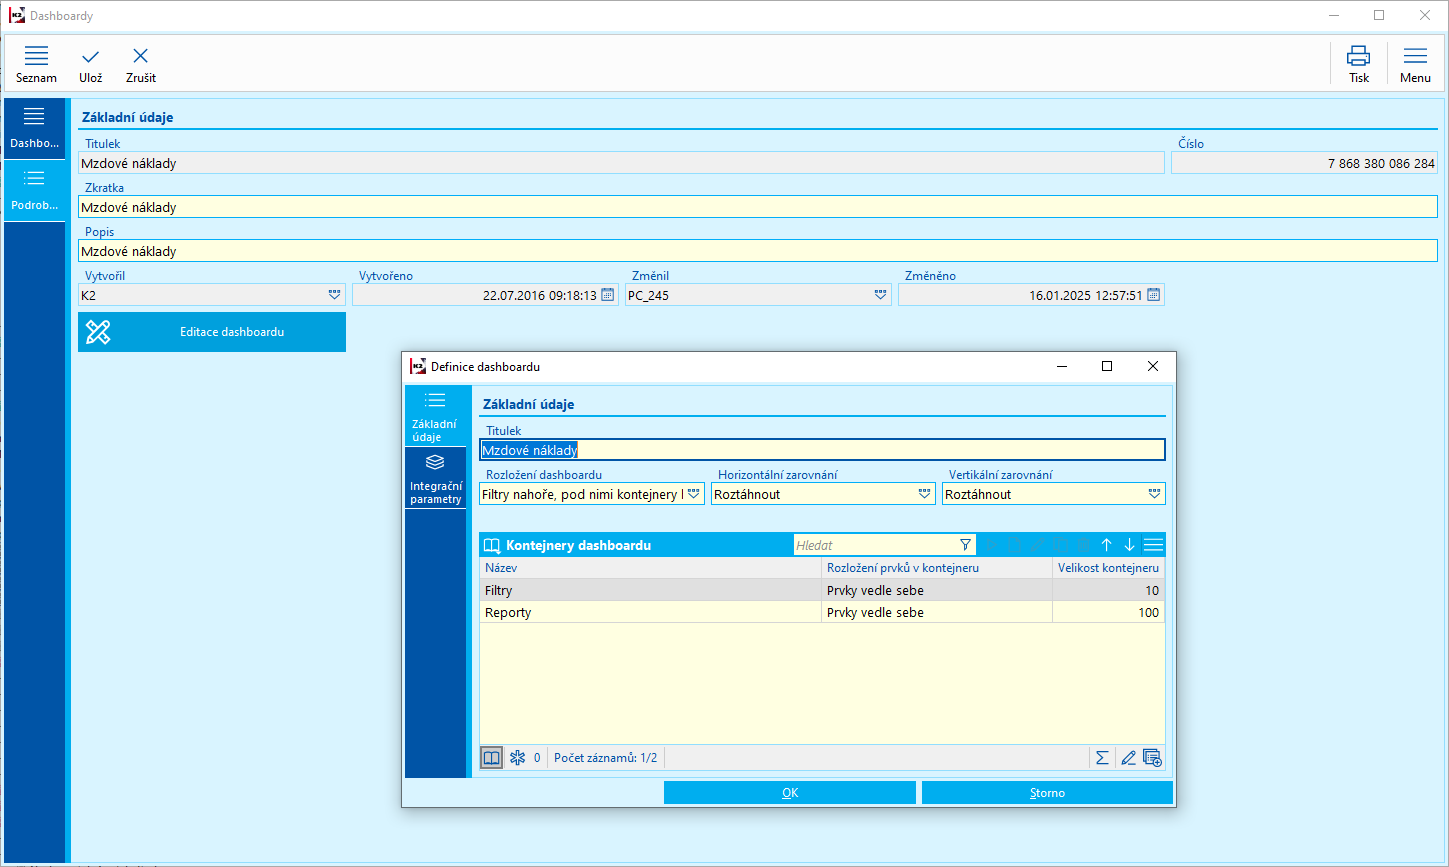This screenshot has width=1449, height=867.
Task: Open the Rozložení dashboardu dropdown
Action: pos(694,494)
